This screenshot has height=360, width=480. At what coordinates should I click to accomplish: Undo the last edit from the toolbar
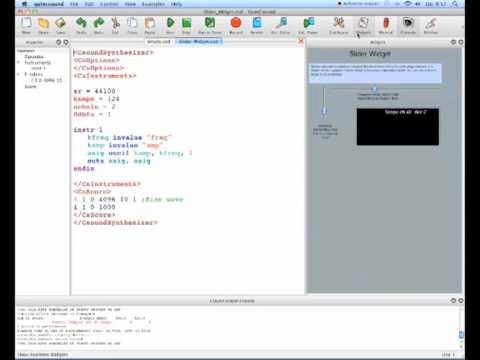tap(81, 26)
